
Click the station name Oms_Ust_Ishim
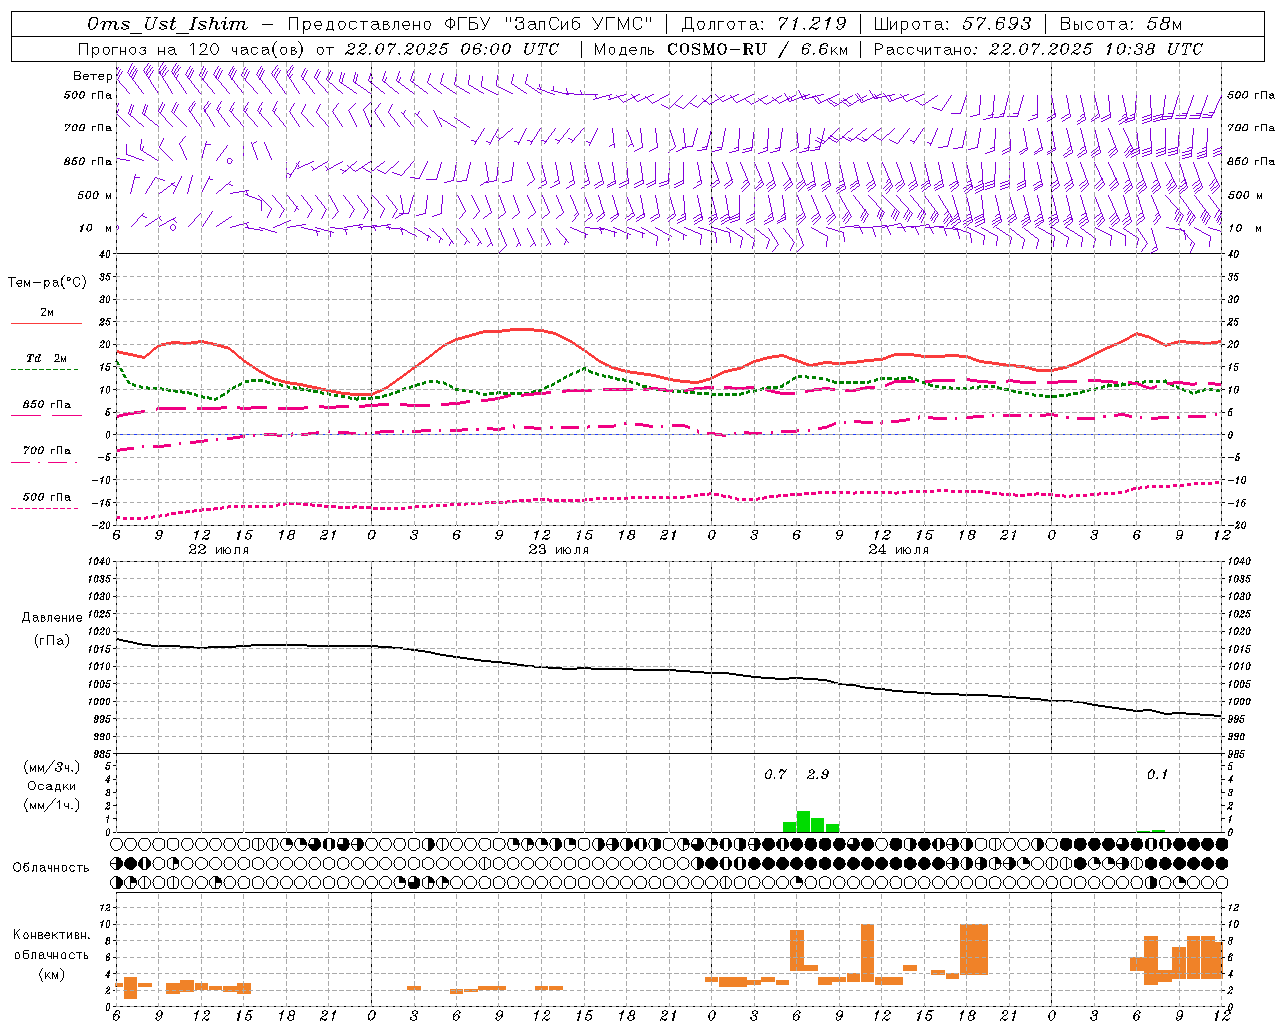point(168,24)
